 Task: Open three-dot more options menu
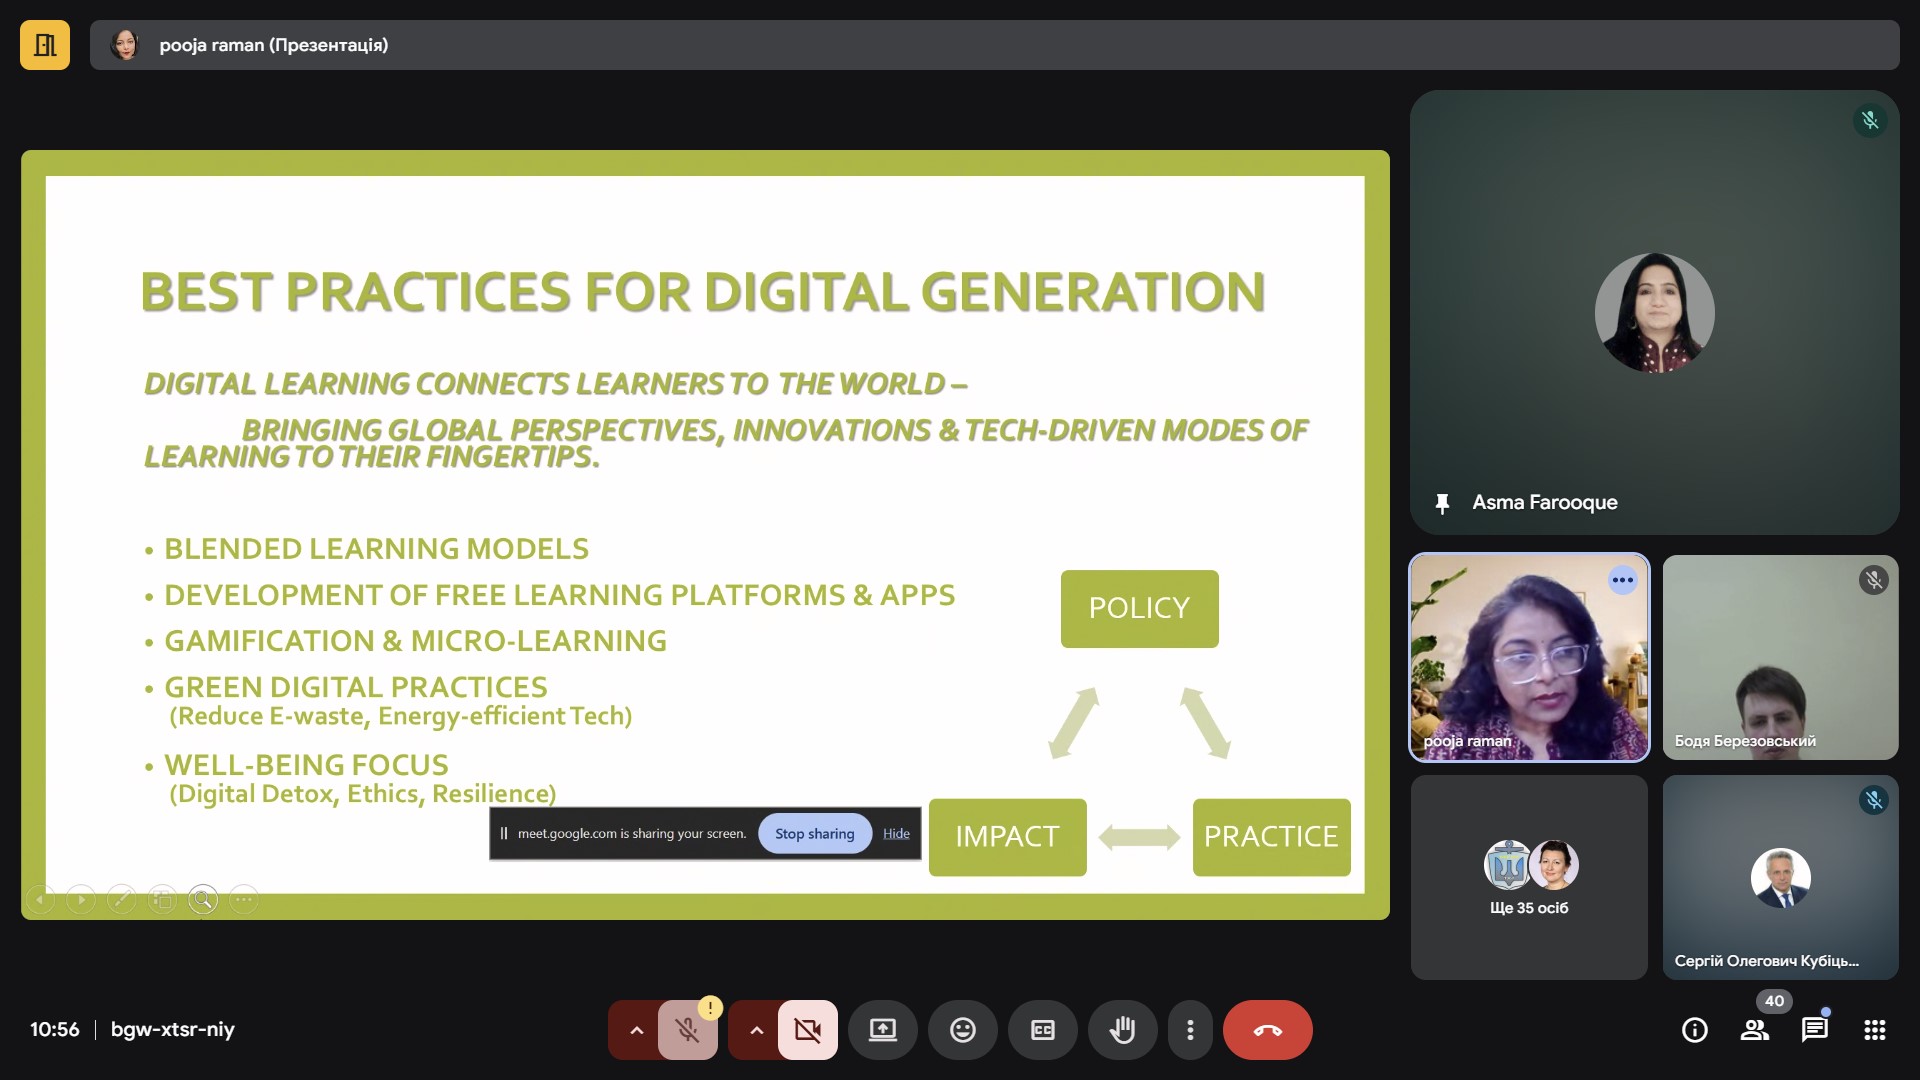click(x=1190, y=1030)
